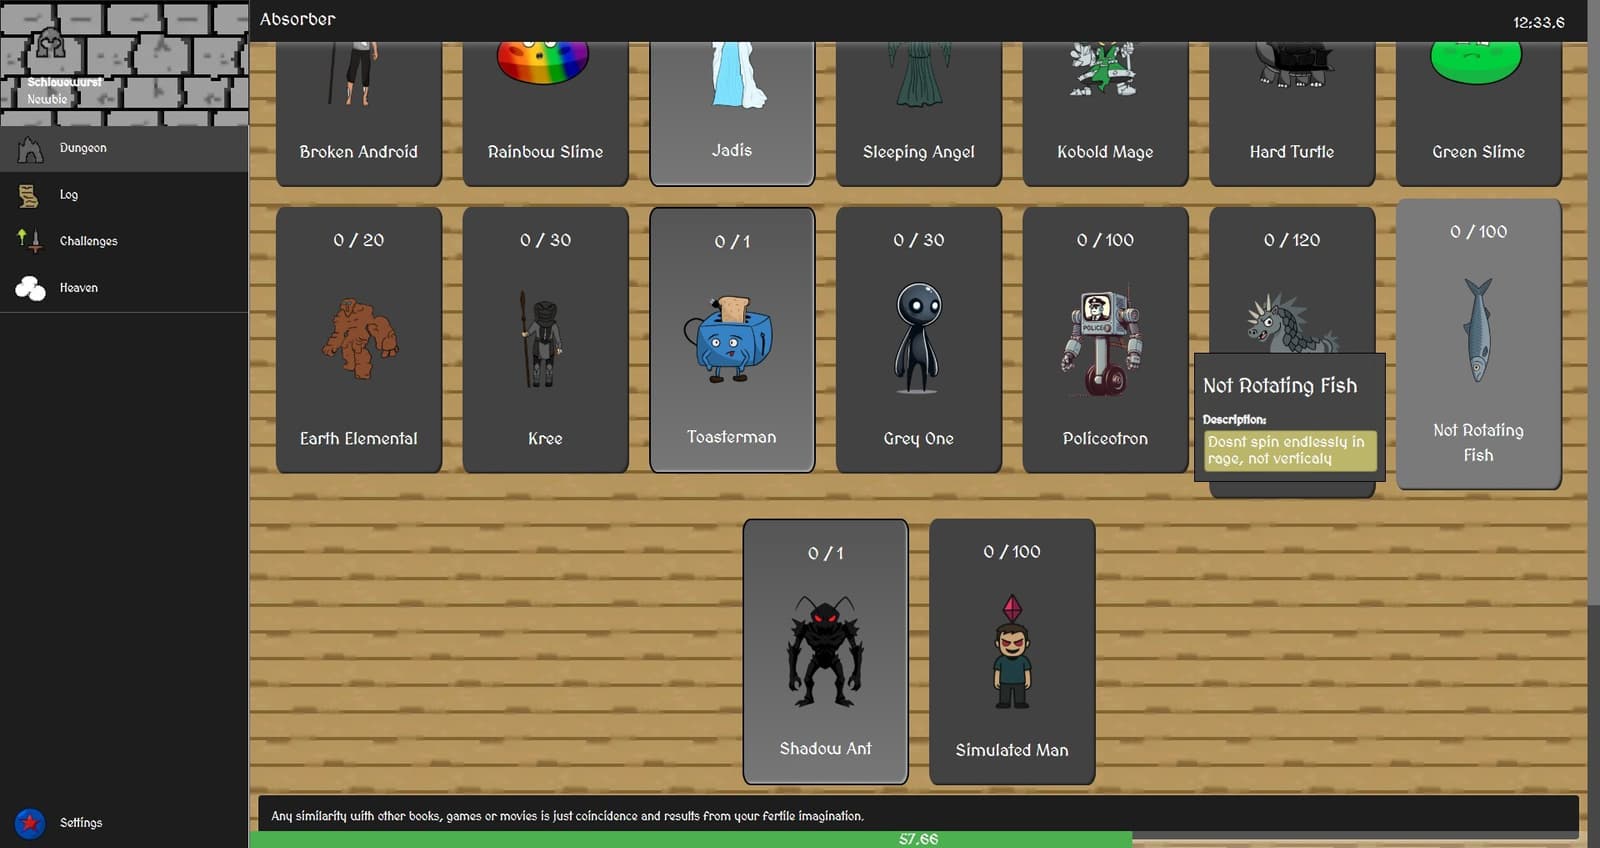1600x848 pixels.
Task: Select the Green Slime card
Action: tap(1478, 114)
